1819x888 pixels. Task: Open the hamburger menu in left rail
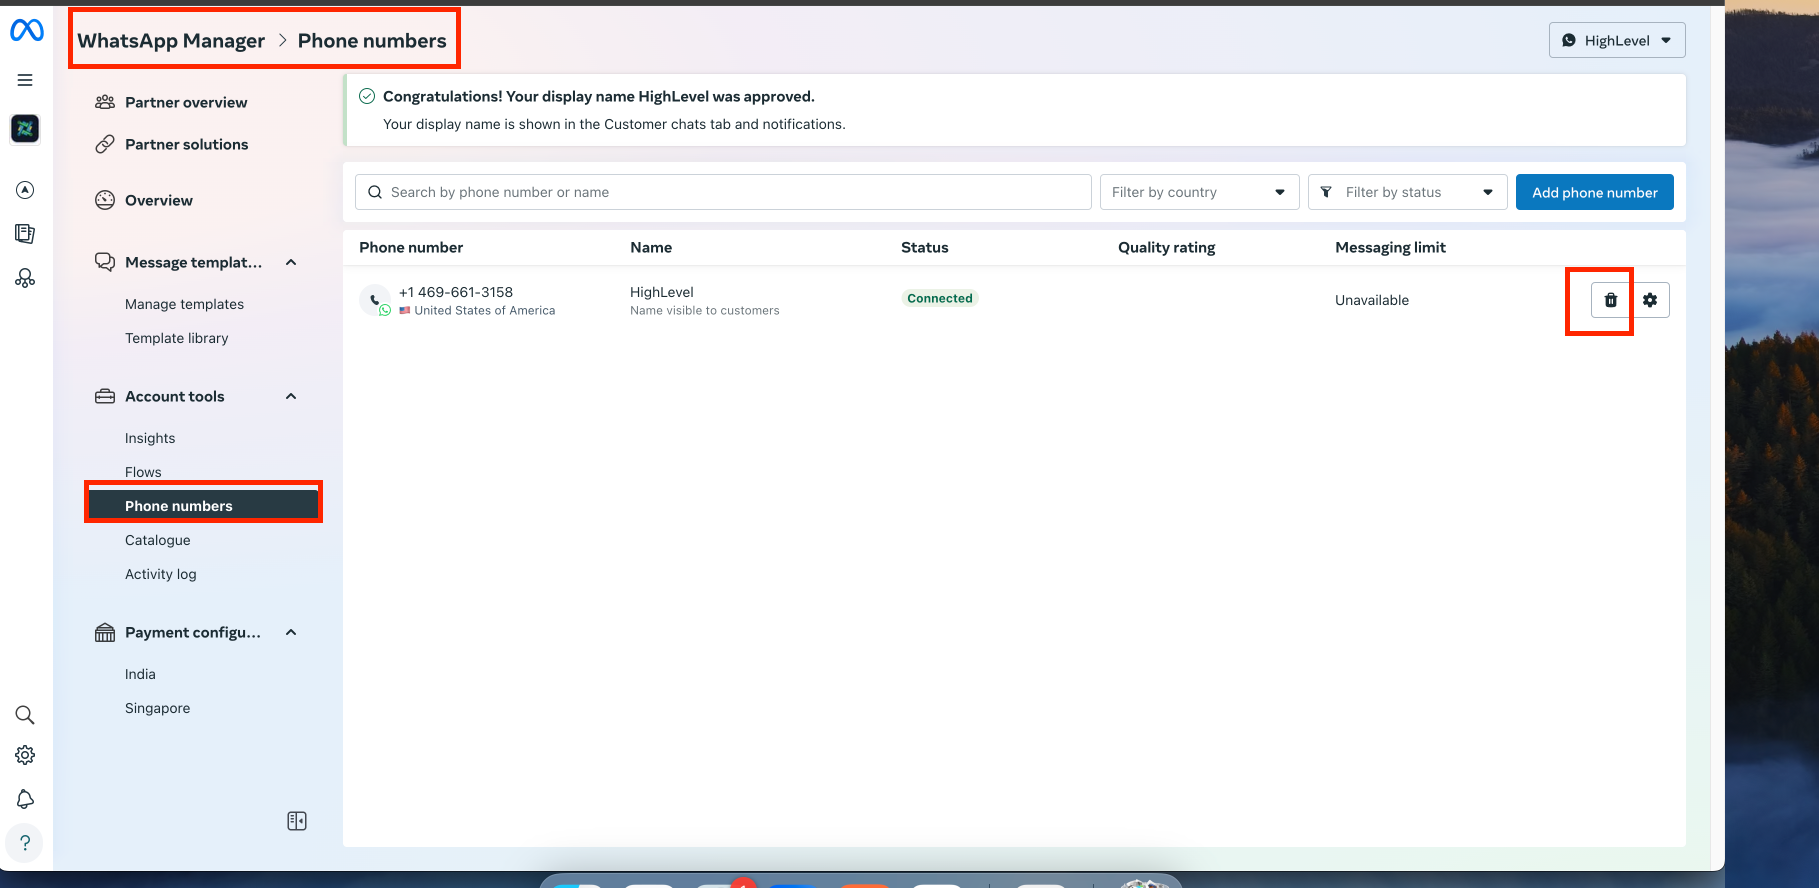25,80
